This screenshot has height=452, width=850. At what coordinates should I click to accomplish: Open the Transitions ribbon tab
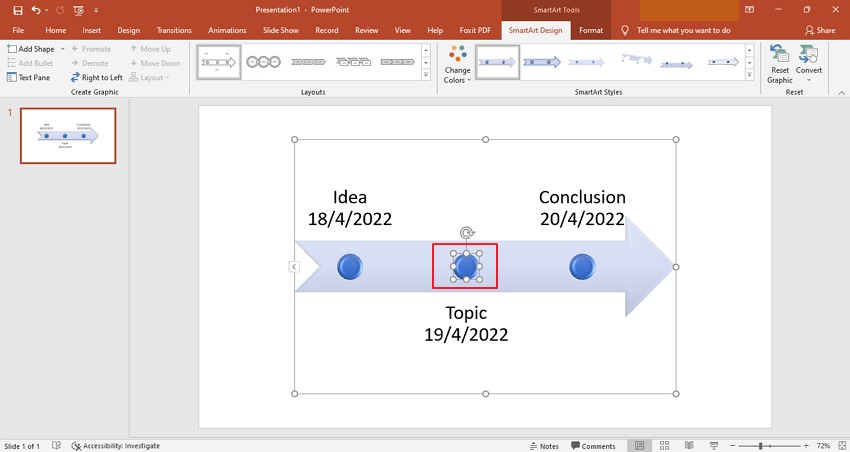pos(174,30)
